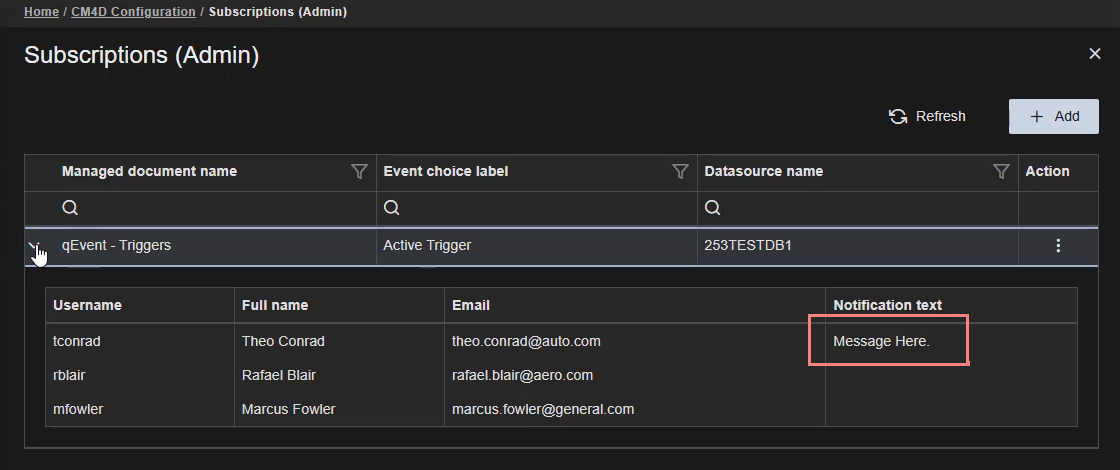Open three-dot action menu for qEvent row
1120x470 pixels.
[1058, 246]
